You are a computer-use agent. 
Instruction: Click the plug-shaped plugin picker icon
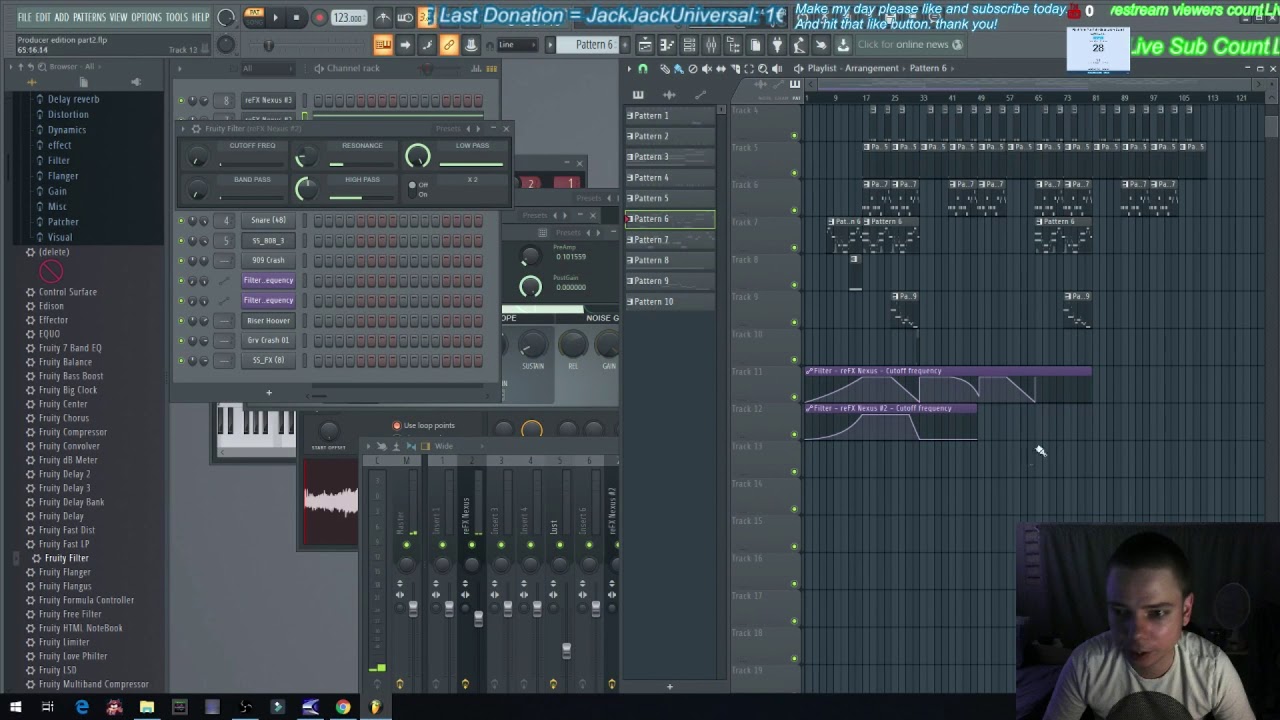777,45
